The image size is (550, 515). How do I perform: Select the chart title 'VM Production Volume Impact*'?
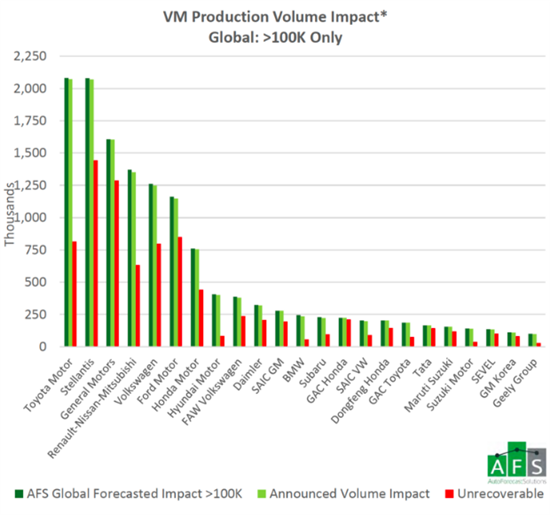pos(275,17)
